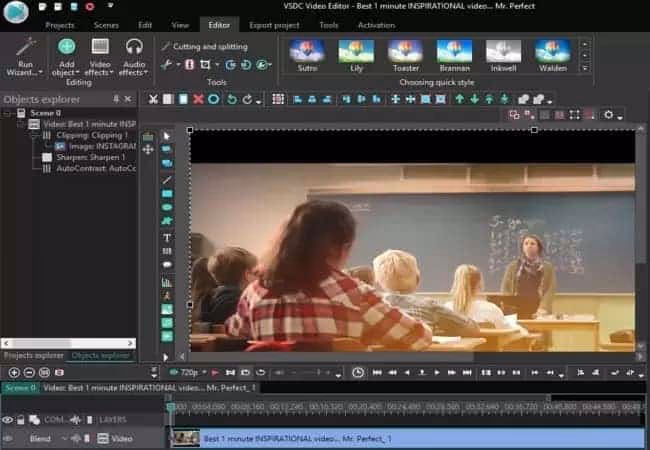
Task: Switch to the Scenes ribbon tab
Action: [x=106, y=25]
